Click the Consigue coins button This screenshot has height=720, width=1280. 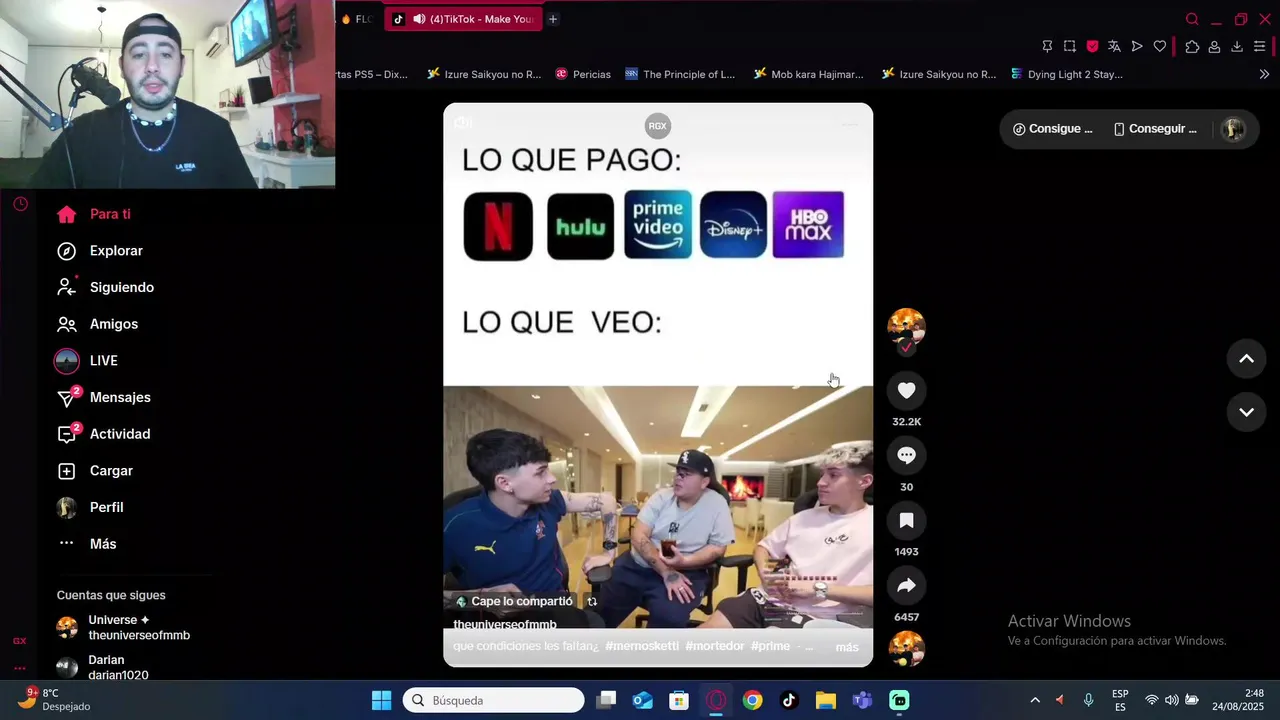[x=1053, y=129]
